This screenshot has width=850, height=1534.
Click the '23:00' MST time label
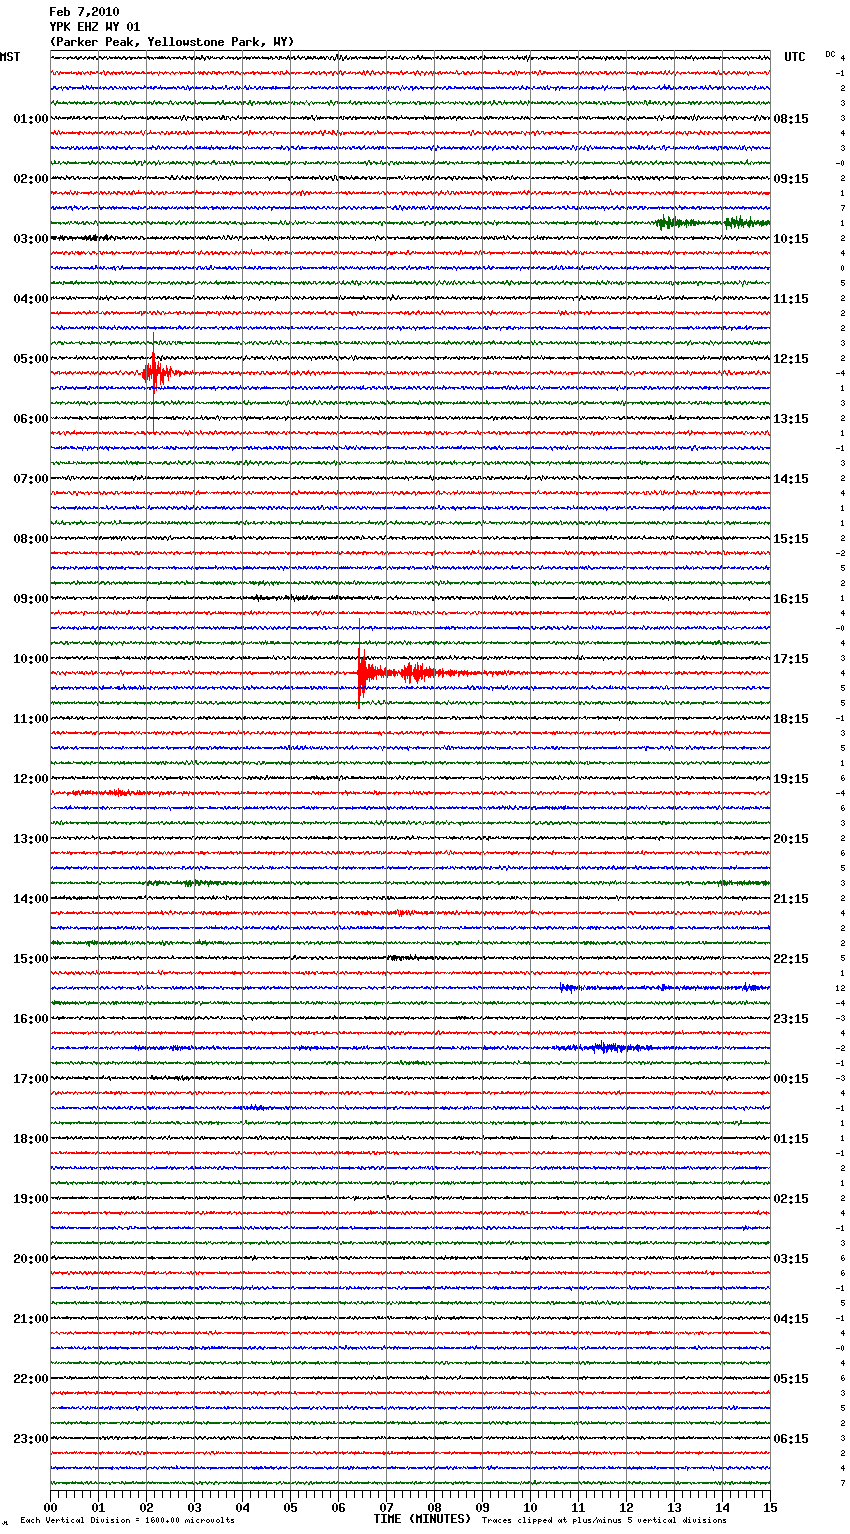pos(31,1439)
